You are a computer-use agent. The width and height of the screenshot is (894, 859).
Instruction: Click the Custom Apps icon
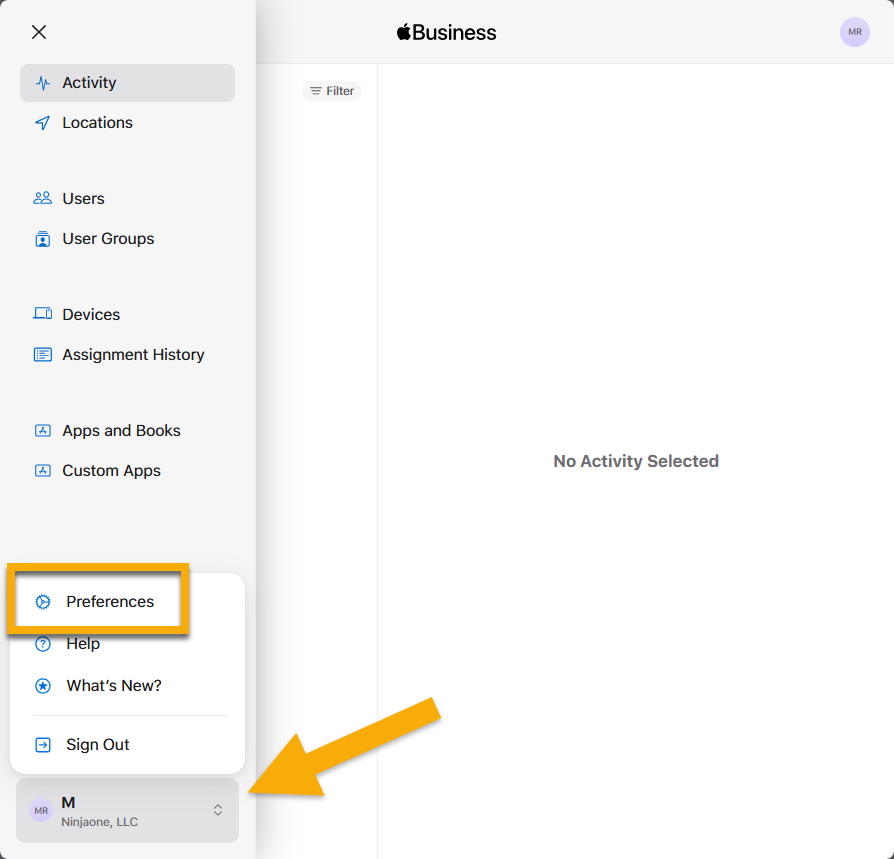tap(42, 471)
